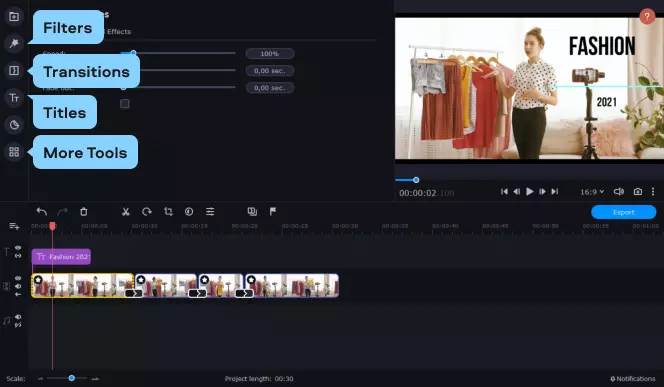Screen dimensions: 664x387
Task: Click the 100% speed value field
Action: pyautogui.click(x=270, y=54)
